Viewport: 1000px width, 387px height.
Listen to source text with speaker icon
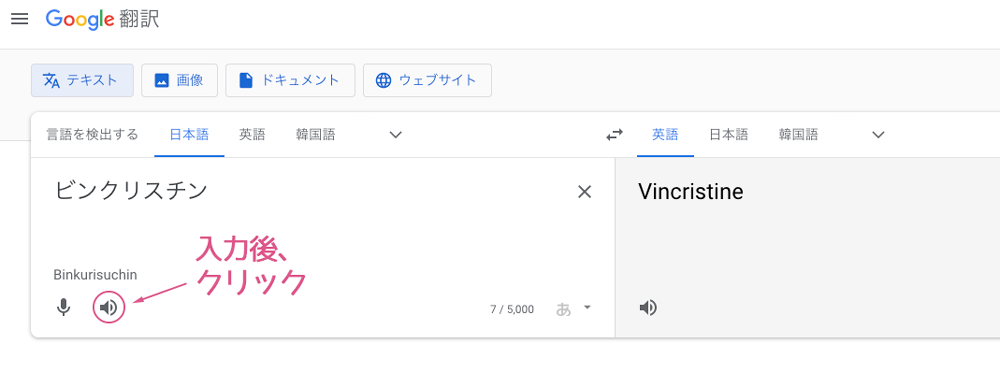109,308
